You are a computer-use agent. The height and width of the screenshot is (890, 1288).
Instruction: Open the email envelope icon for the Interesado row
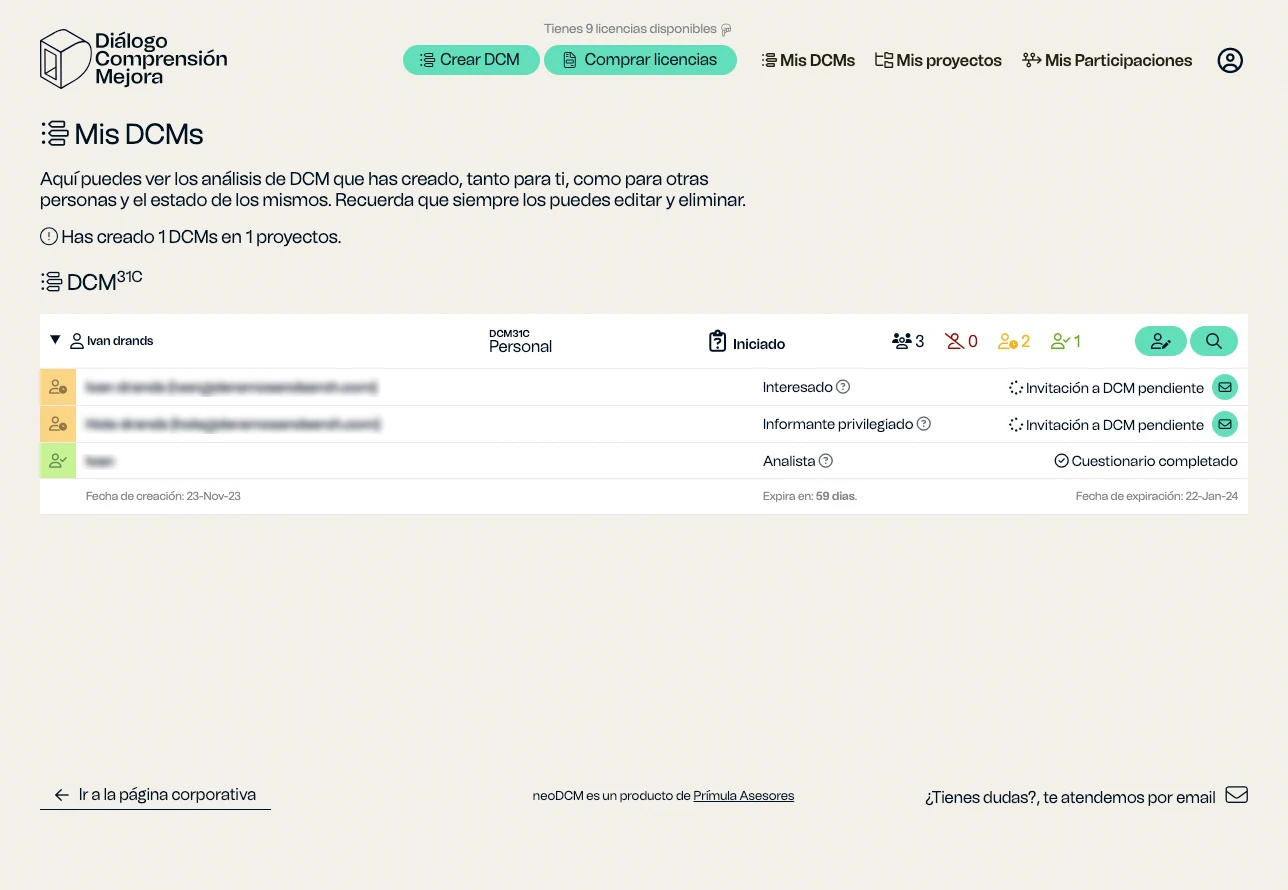coord(1224,386)
